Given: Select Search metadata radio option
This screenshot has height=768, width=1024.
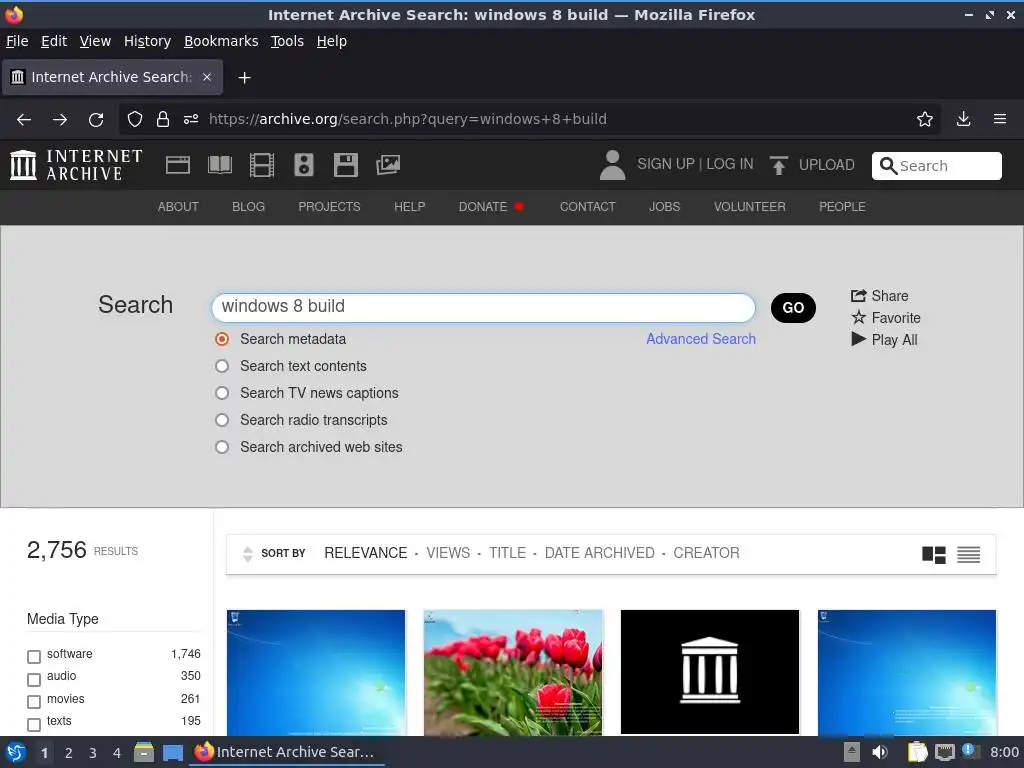Looking at the screenshot, I should [222, 339].
